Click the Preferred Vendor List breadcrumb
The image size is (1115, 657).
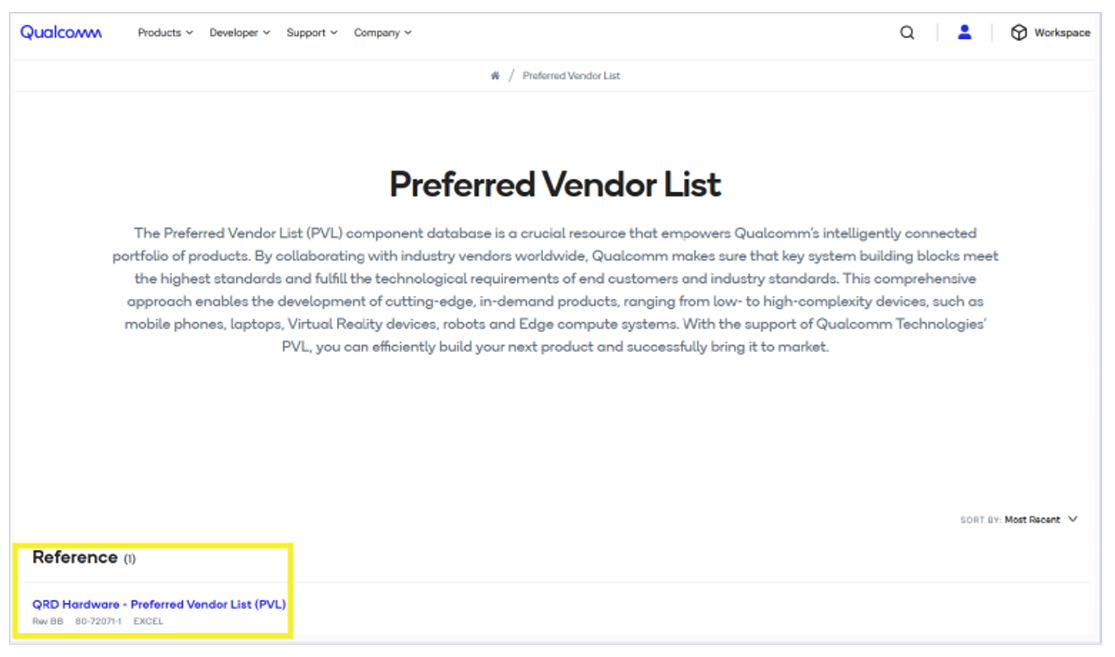(x=571, y=75)
